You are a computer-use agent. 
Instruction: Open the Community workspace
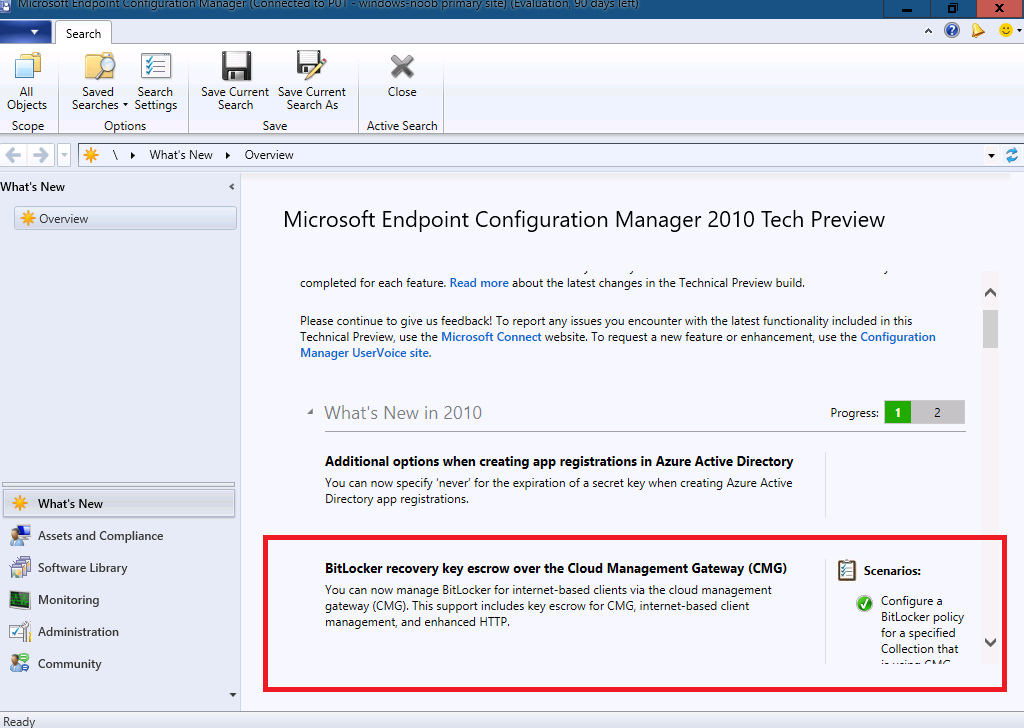coord(119,663)
